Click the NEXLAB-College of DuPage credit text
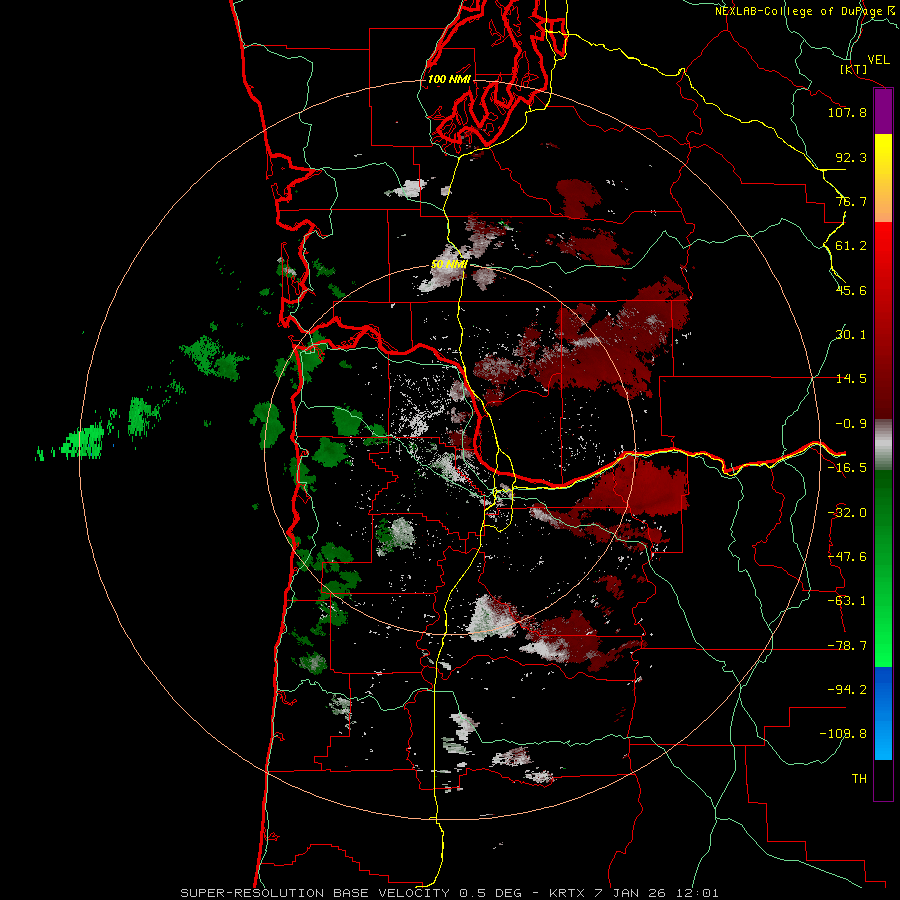 point(806,11)
